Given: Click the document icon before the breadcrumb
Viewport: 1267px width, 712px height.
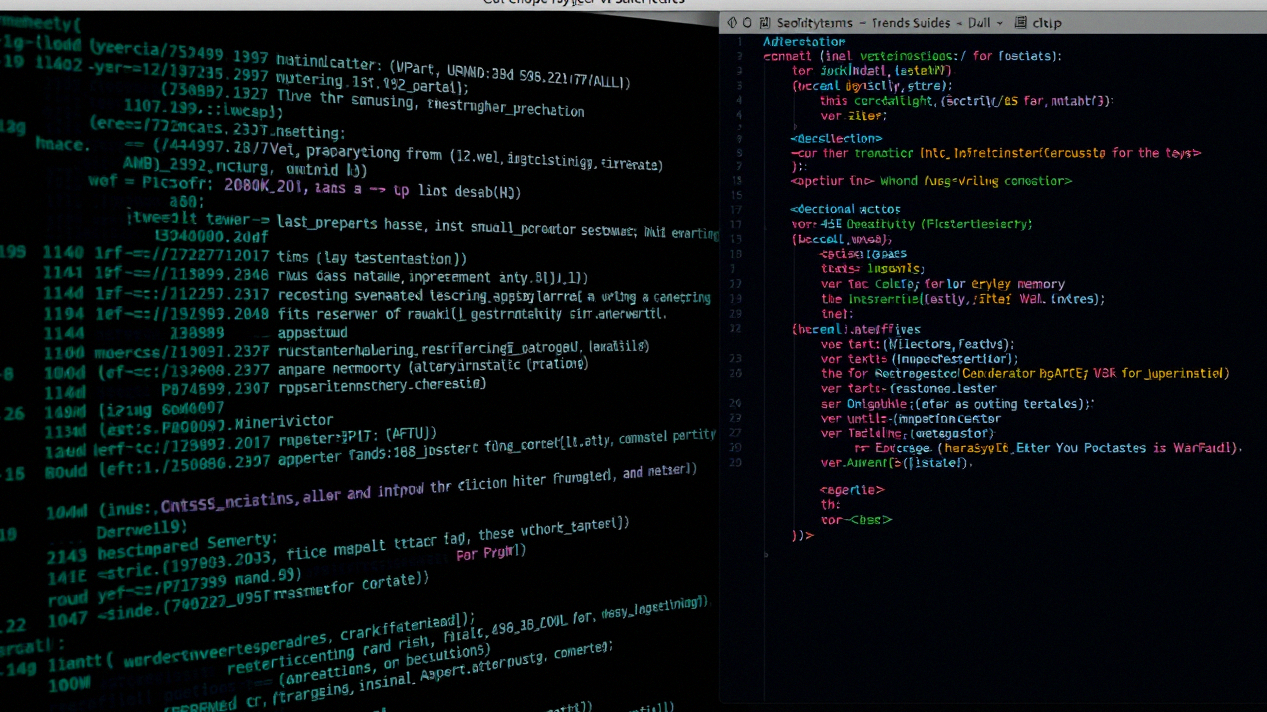Looking at the screenshot, I should [765, 22].
